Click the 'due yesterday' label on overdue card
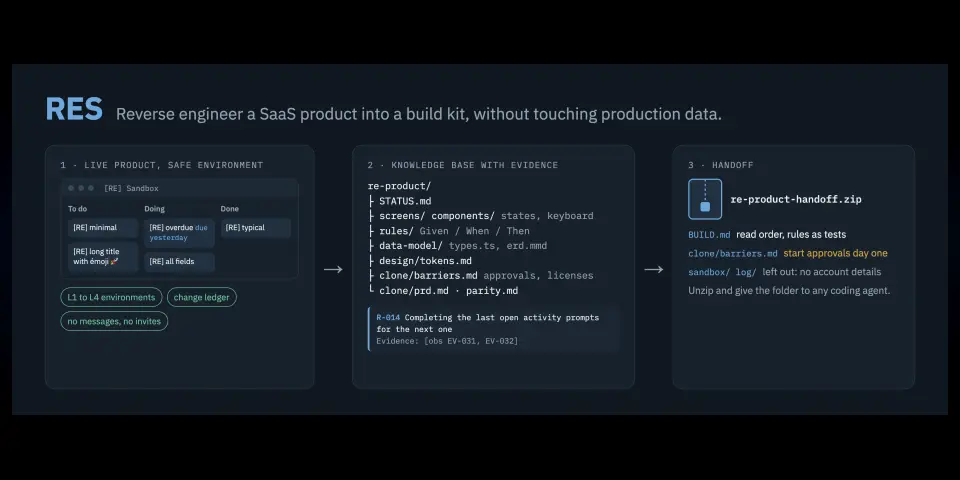This screenshot has height=480, width=960. click(x=179, y=233)
